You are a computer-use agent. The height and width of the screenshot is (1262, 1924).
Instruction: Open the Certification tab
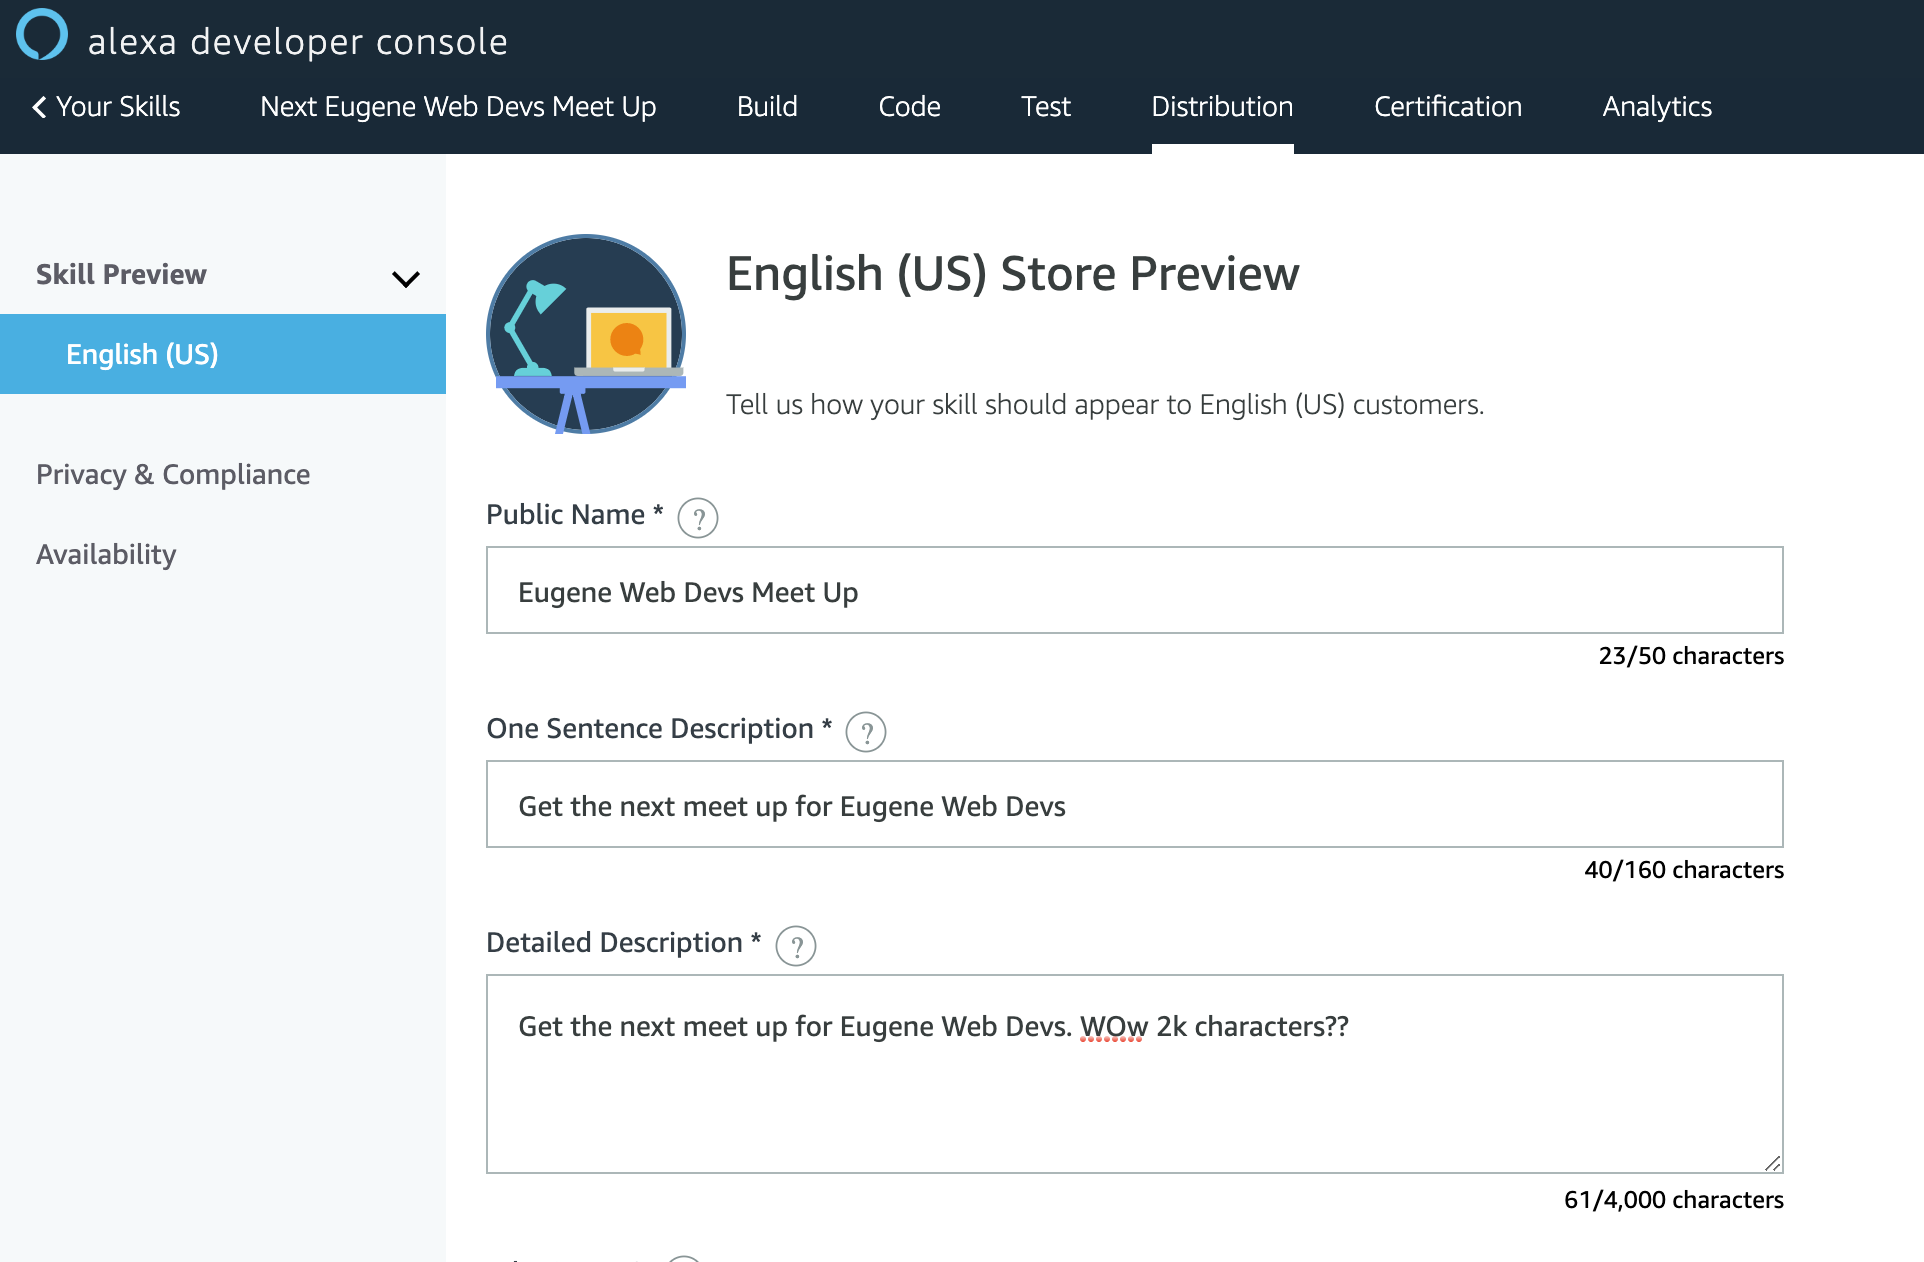(x=1447, y=107)
